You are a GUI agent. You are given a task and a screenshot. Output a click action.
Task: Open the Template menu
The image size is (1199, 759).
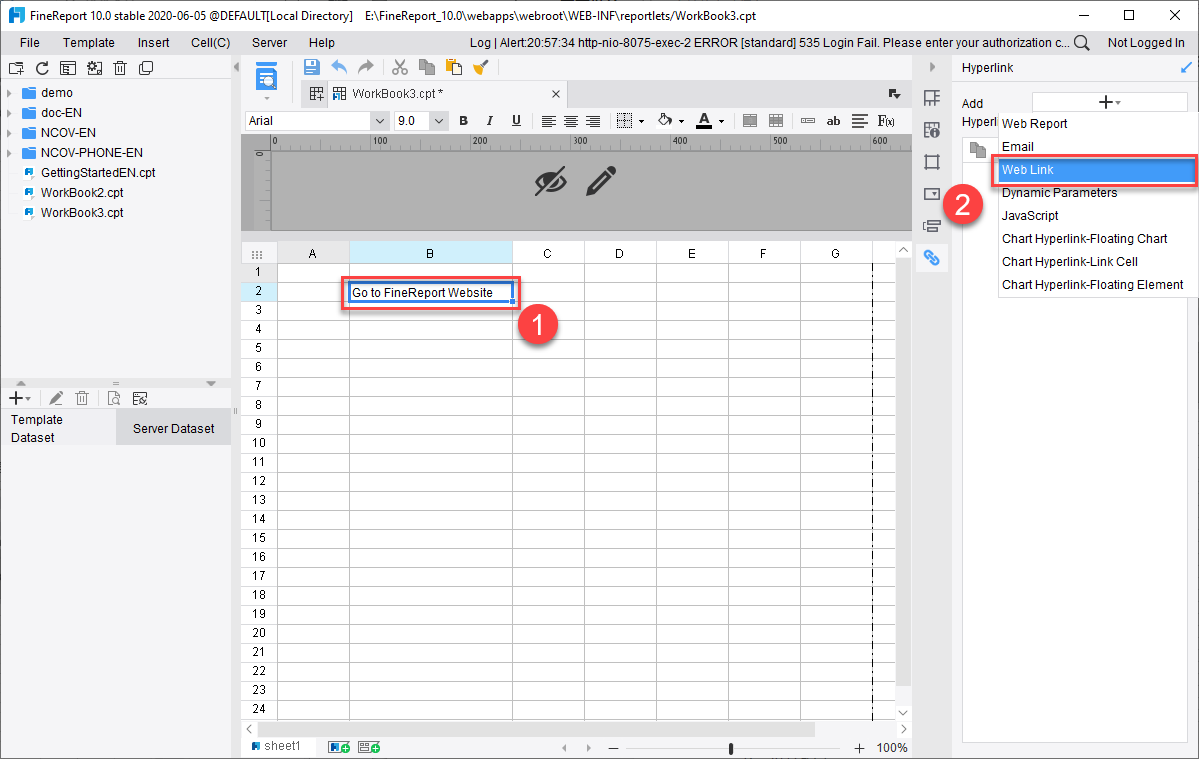(89, 43)
